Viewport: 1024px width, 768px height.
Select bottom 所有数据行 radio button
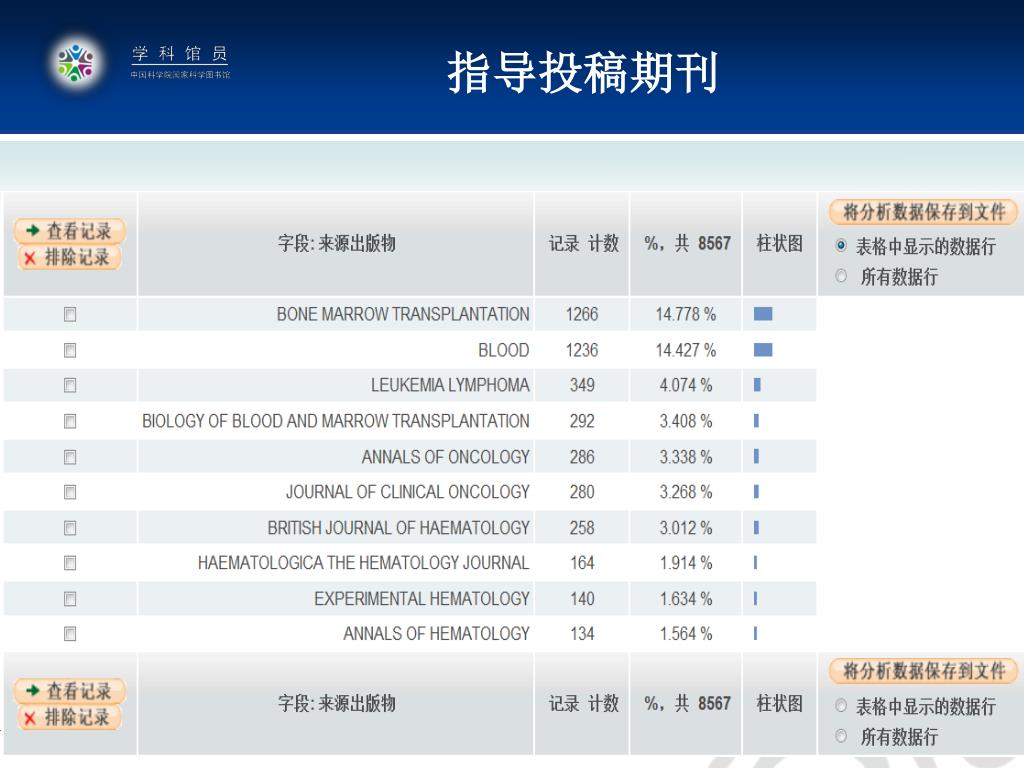click(841, 736)
